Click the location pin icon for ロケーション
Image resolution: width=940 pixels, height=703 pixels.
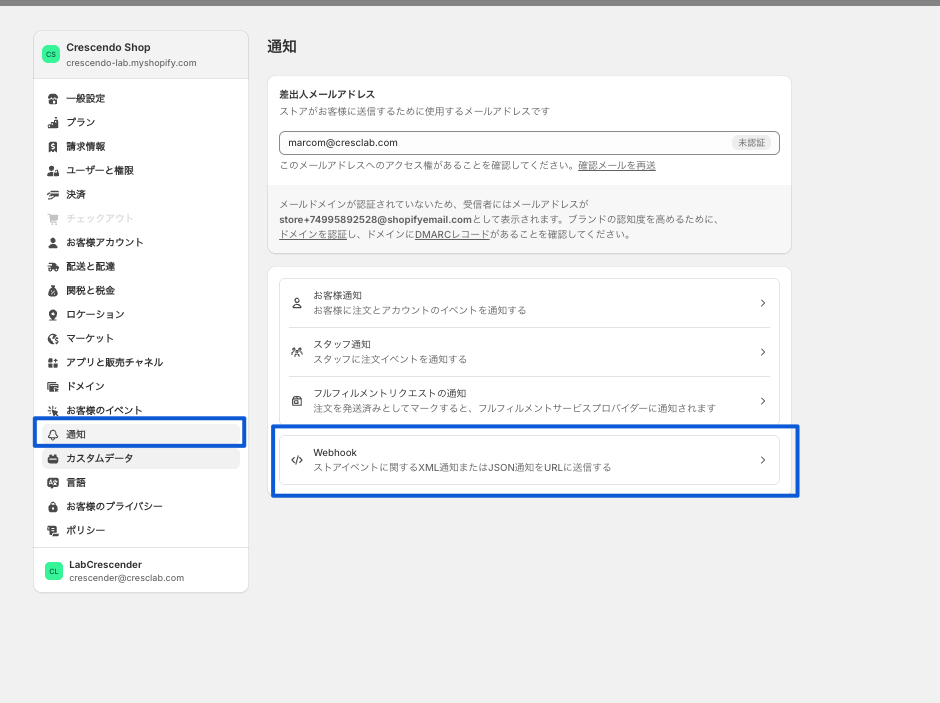tap(53, 315)
